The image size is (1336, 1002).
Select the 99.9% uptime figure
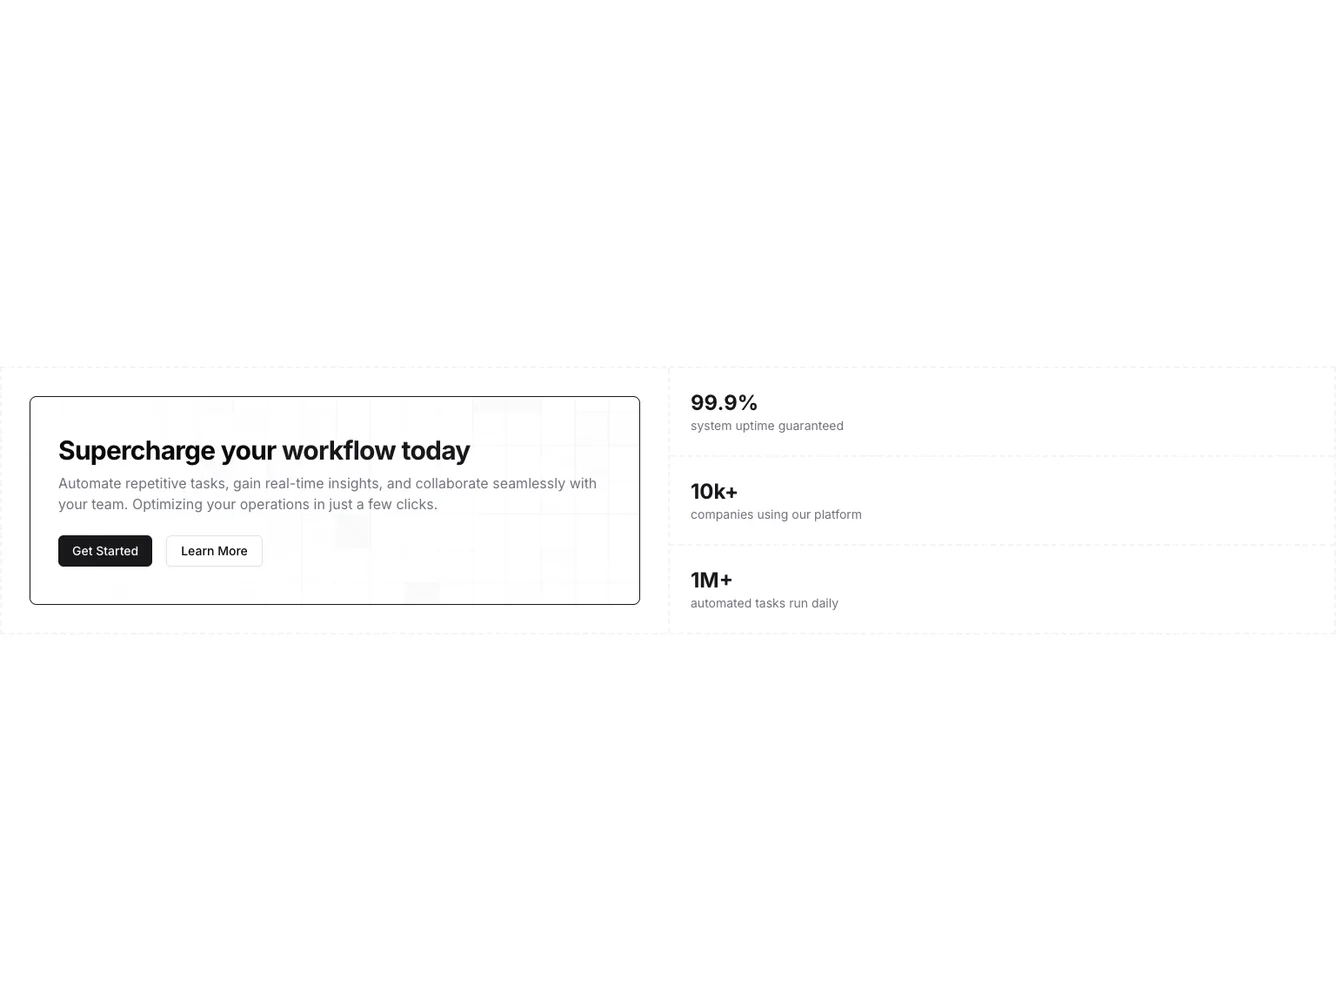pos(724,403)
